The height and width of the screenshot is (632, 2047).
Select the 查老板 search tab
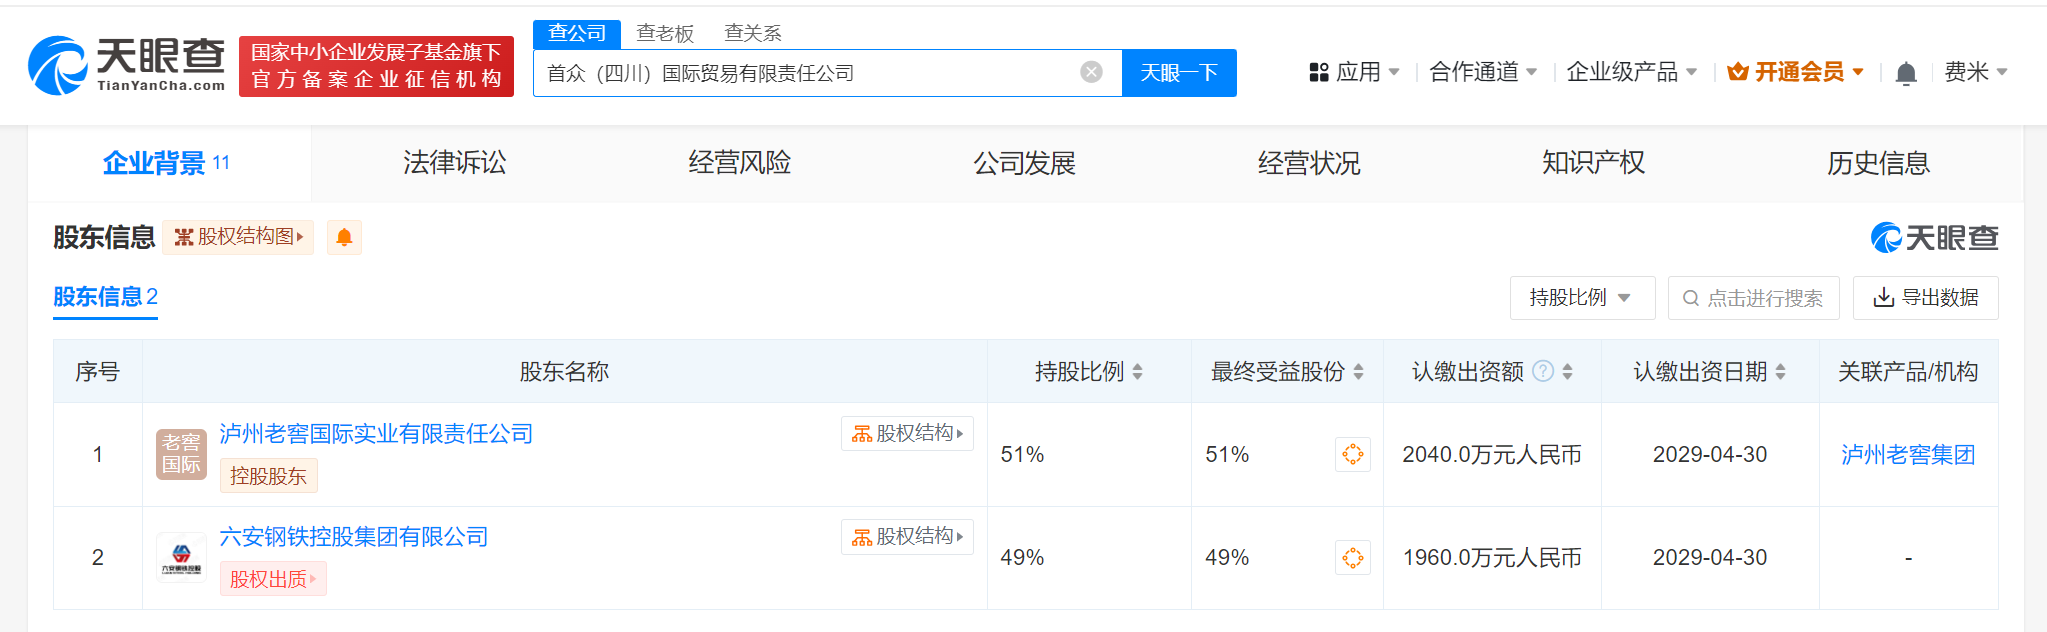point(665,34)
